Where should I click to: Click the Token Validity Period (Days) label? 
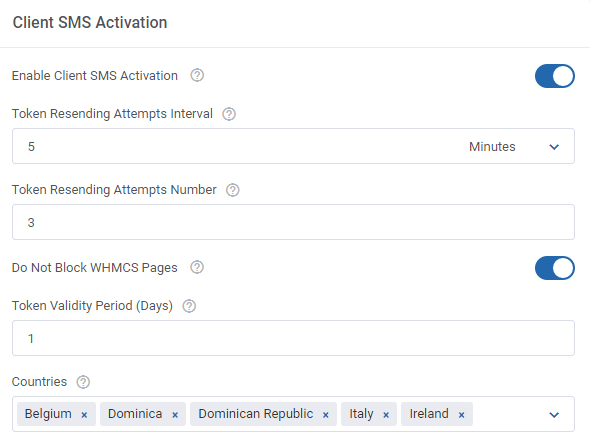tap(92, 306)
